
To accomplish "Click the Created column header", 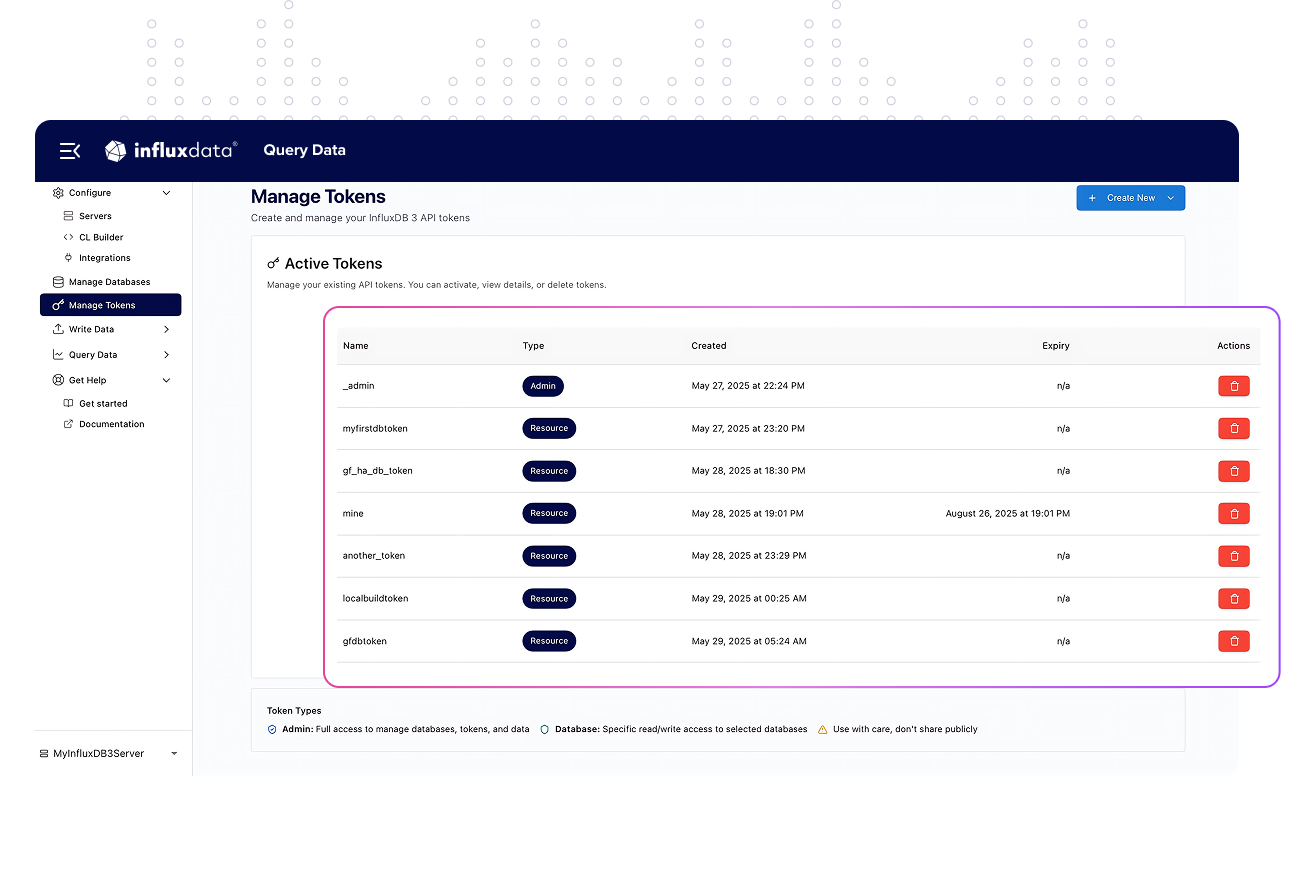I will tap(709, 346).
